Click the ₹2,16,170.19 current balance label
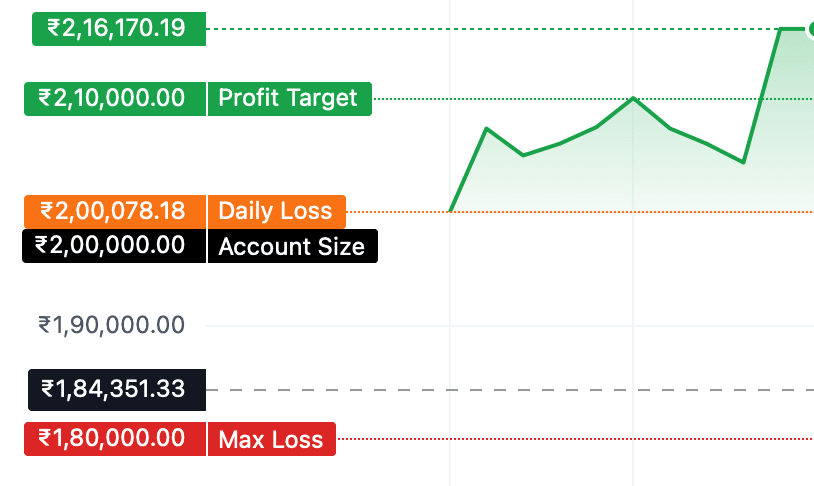The width and height of the screenshot is (814, 486). point(119,28)
